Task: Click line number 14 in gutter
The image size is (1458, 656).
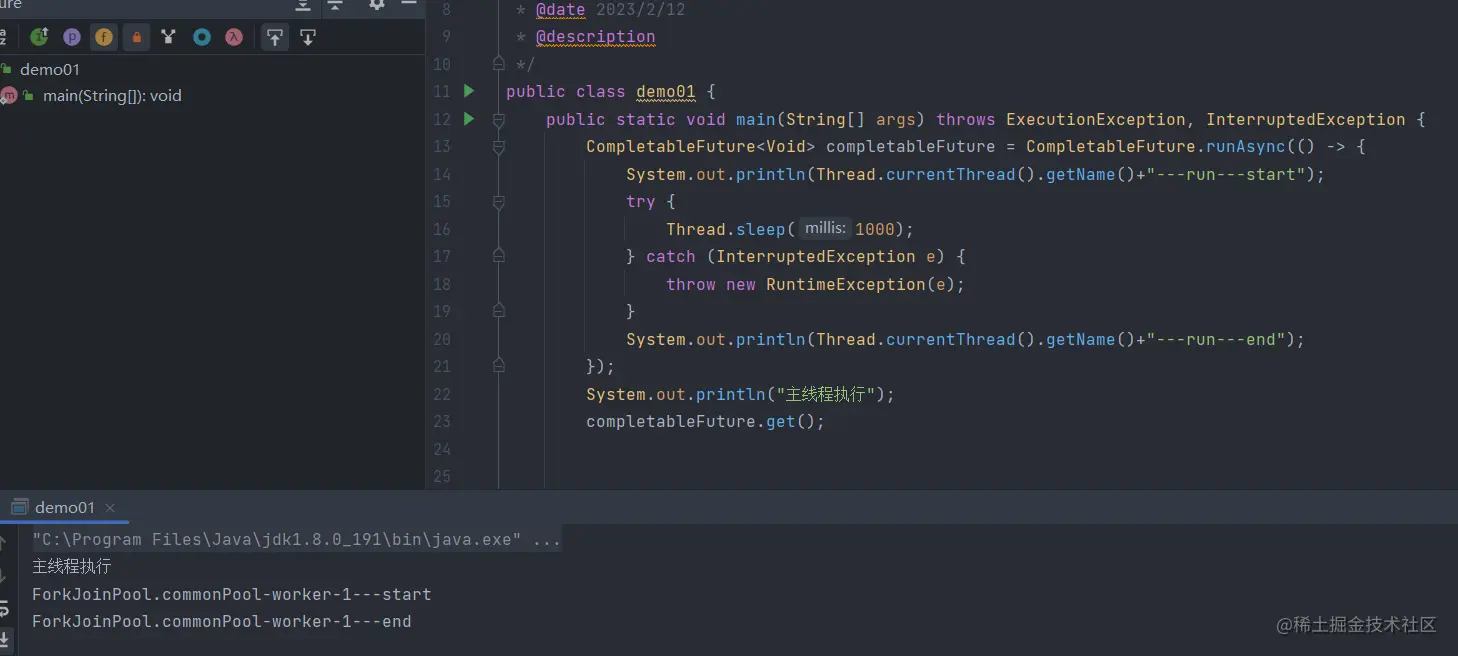Action: click(x=441, y=174)
